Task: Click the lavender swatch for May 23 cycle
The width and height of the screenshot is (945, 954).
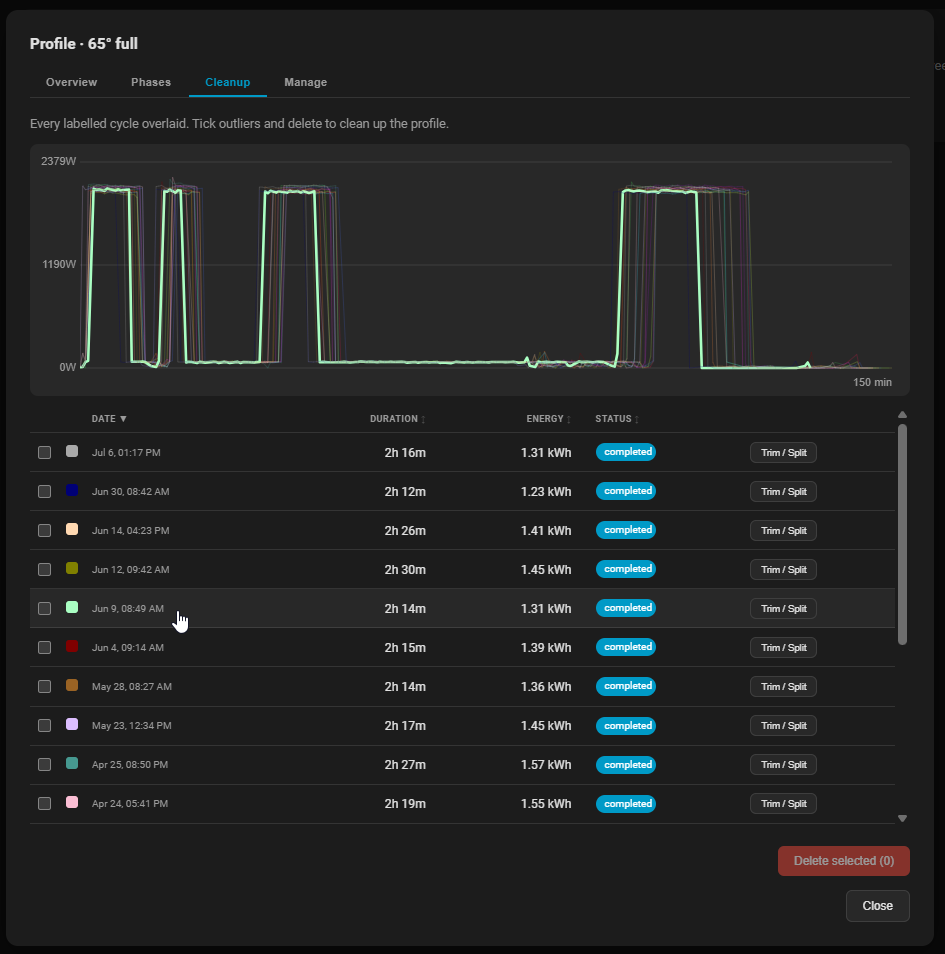Action: click(72, 724)
